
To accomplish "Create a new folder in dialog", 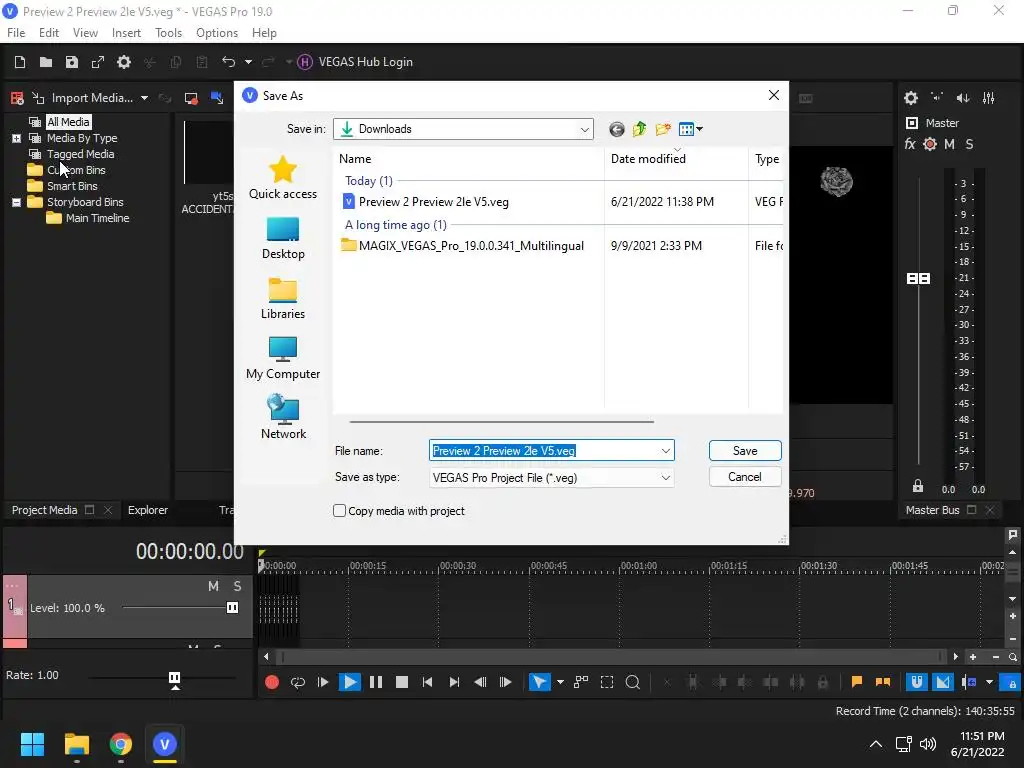I will click(x=663, y=129).
